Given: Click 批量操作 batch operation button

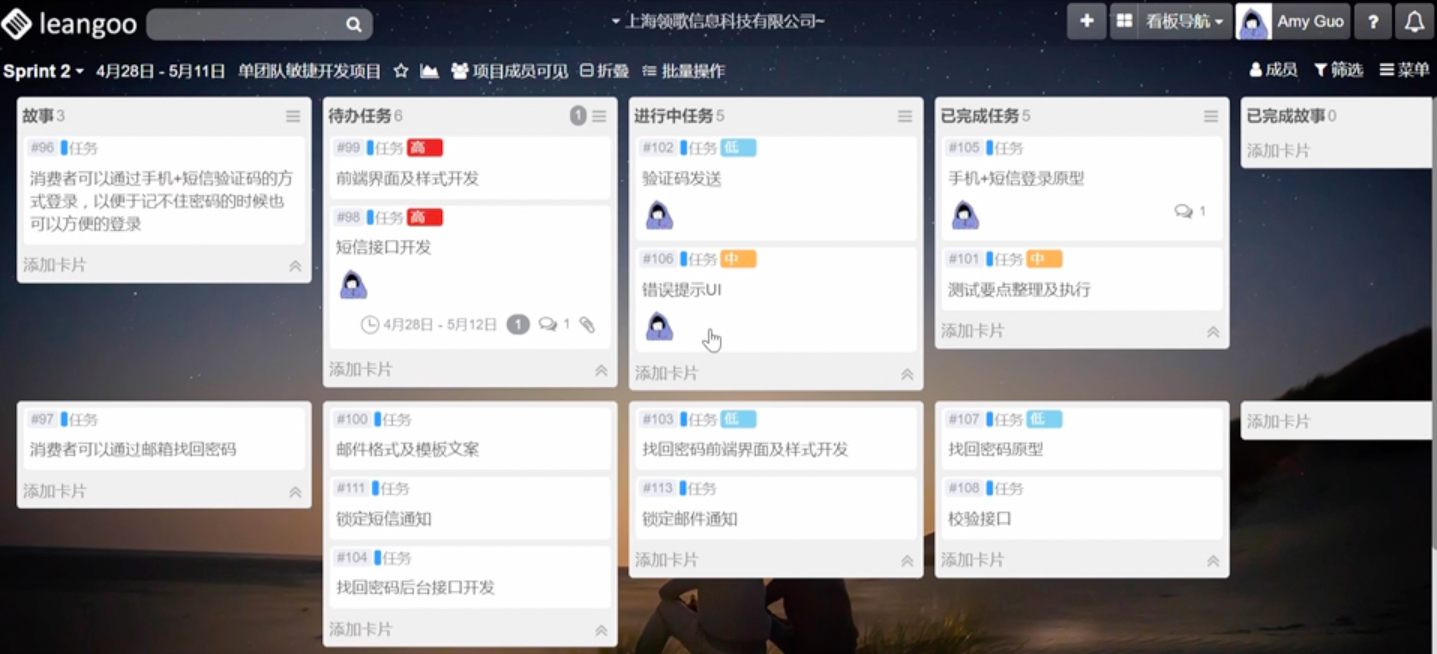Looking at the screenshot, I should pyautogui.click(x=683, y=71).
